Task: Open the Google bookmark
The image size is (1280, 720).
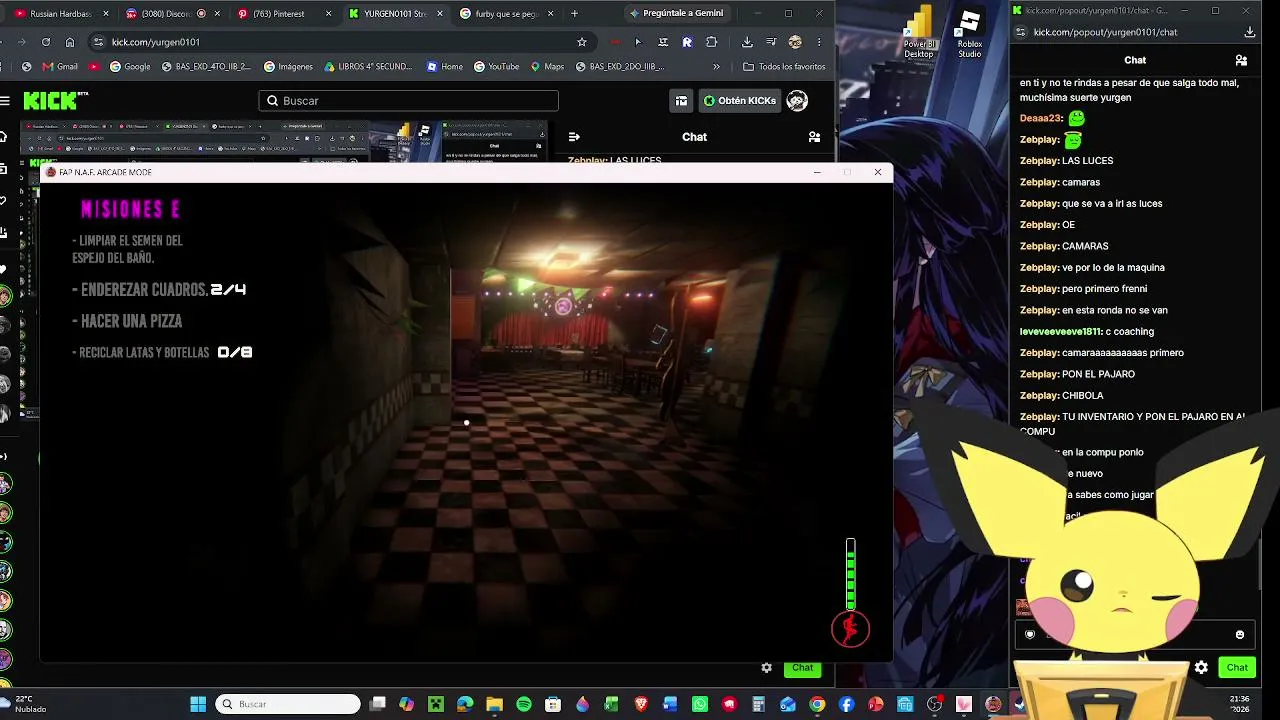Action: tap(130, 67)
